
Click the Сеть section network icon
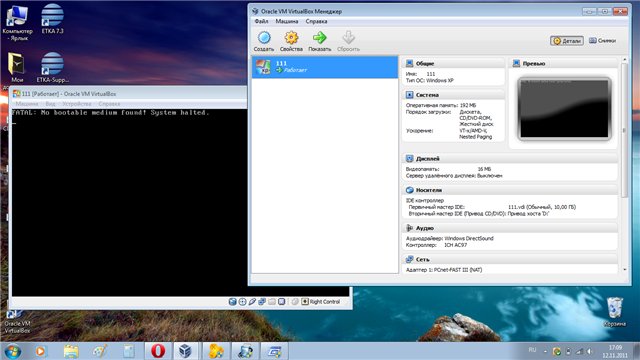pyautogui.click(x=409, y=259)
